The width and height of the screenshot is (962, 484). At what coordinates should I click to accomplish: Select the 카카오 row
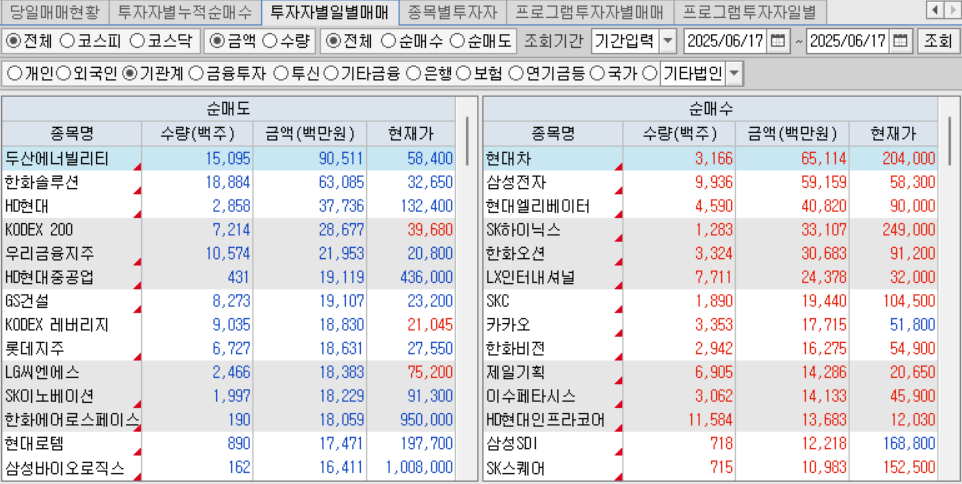pos(710,325)
